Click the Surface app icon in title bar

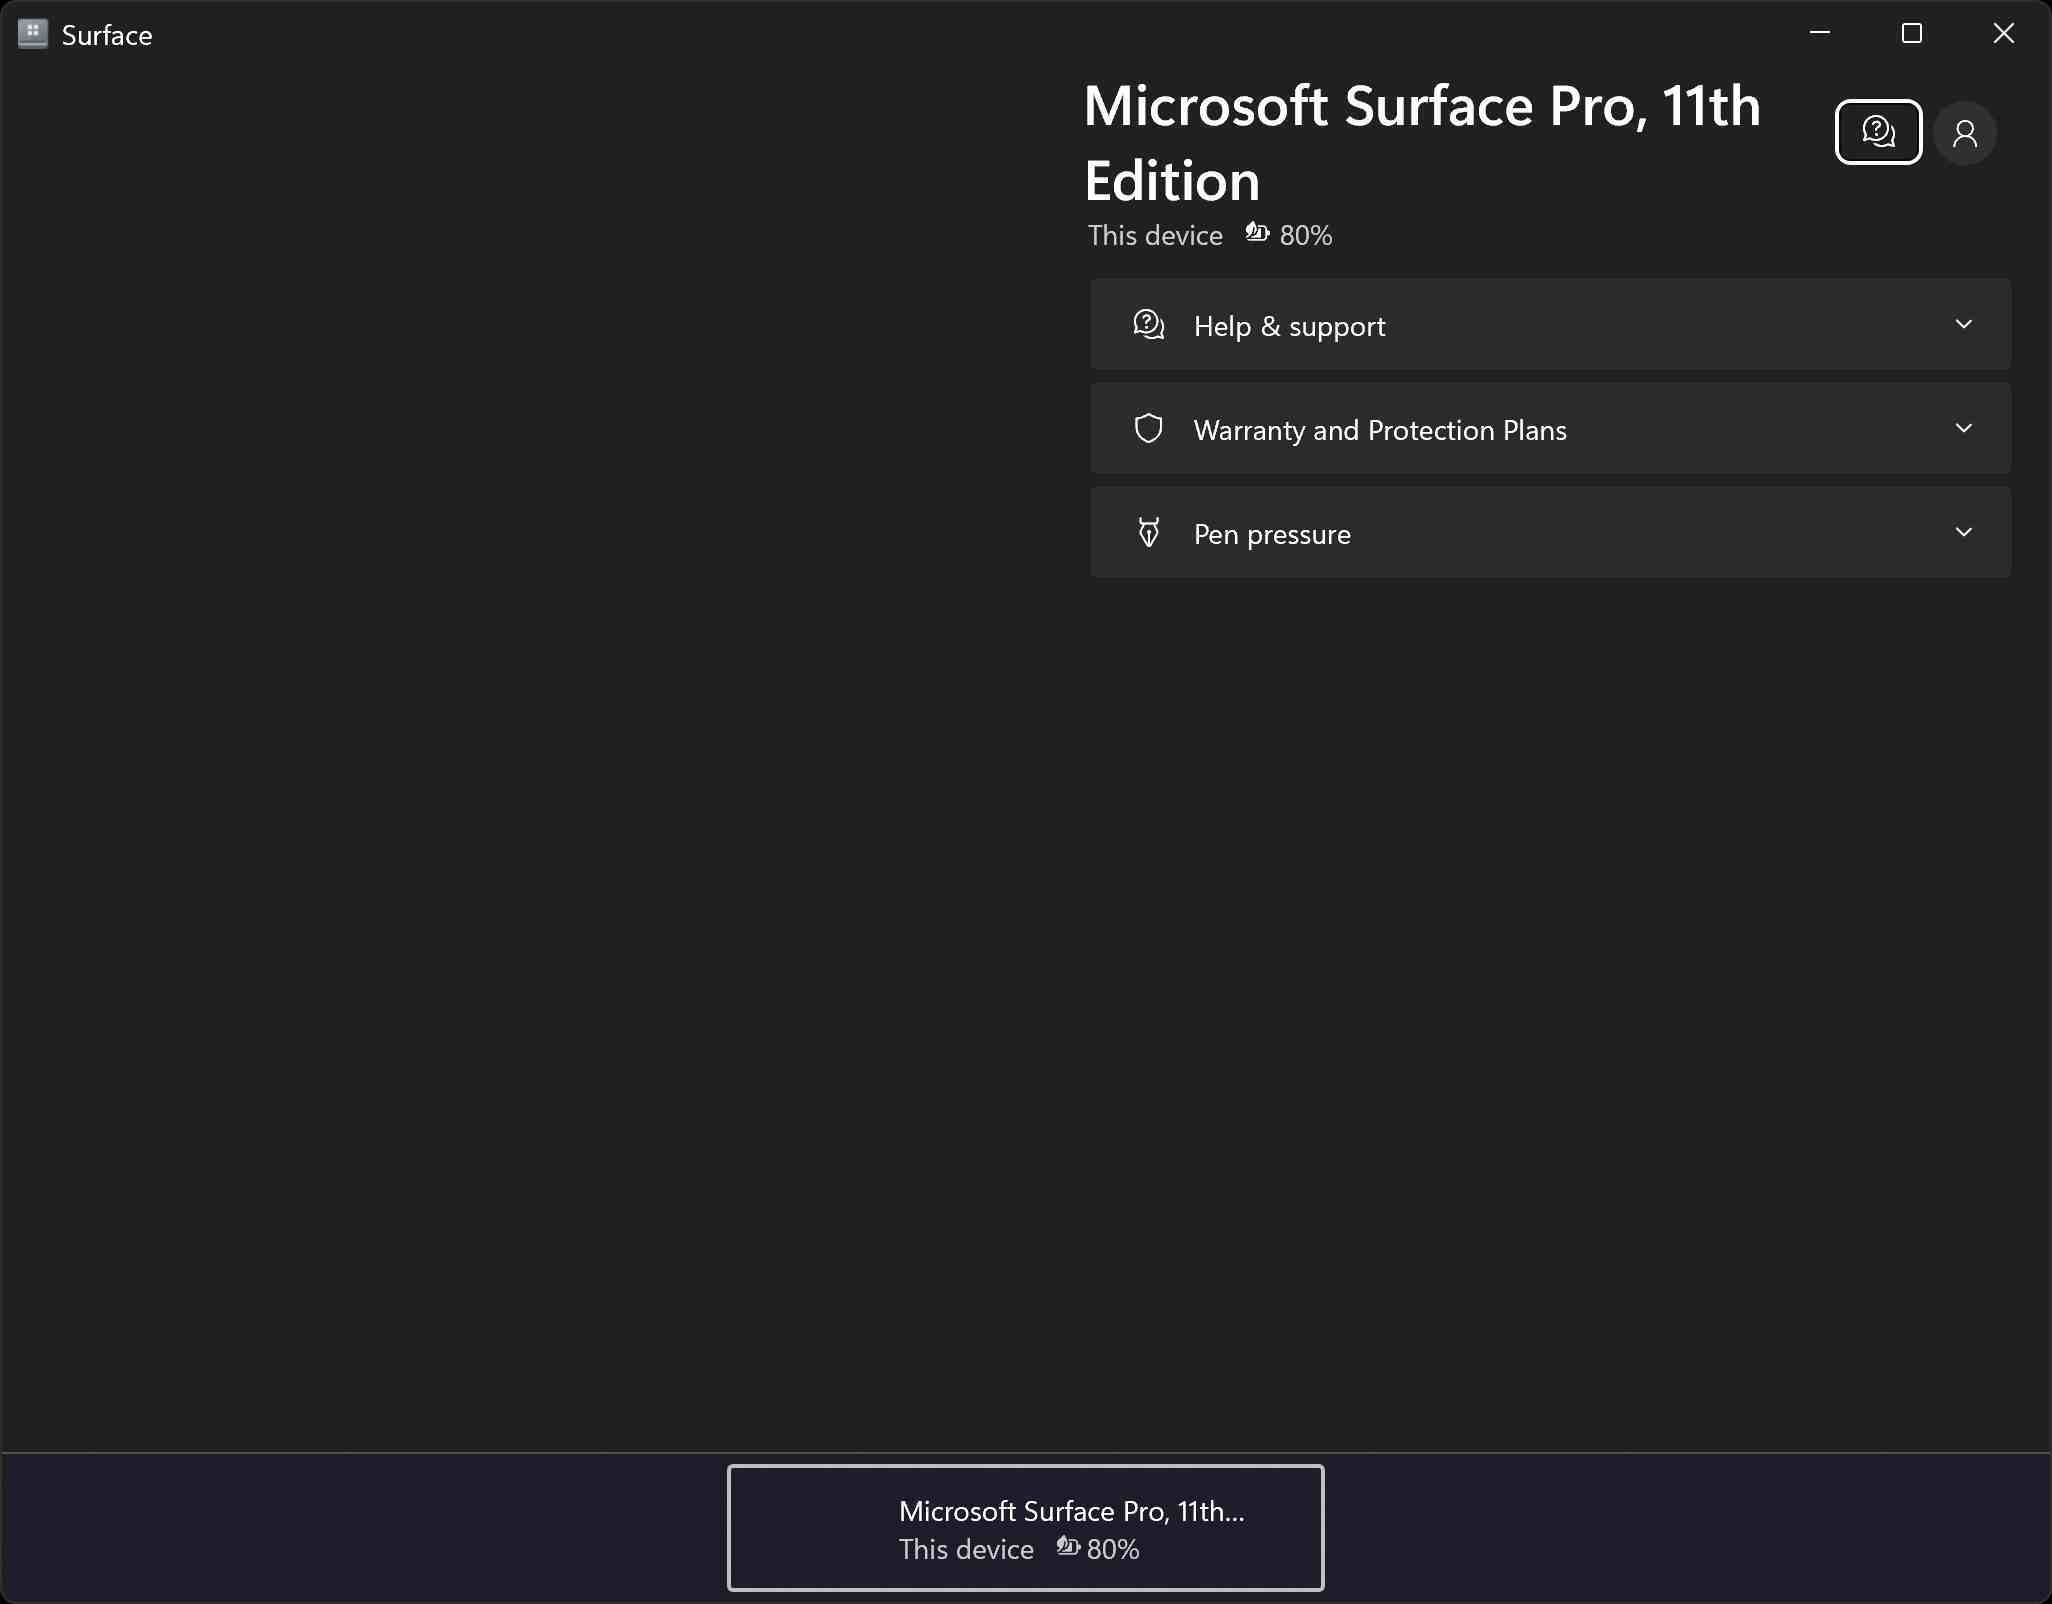(33, 34)
